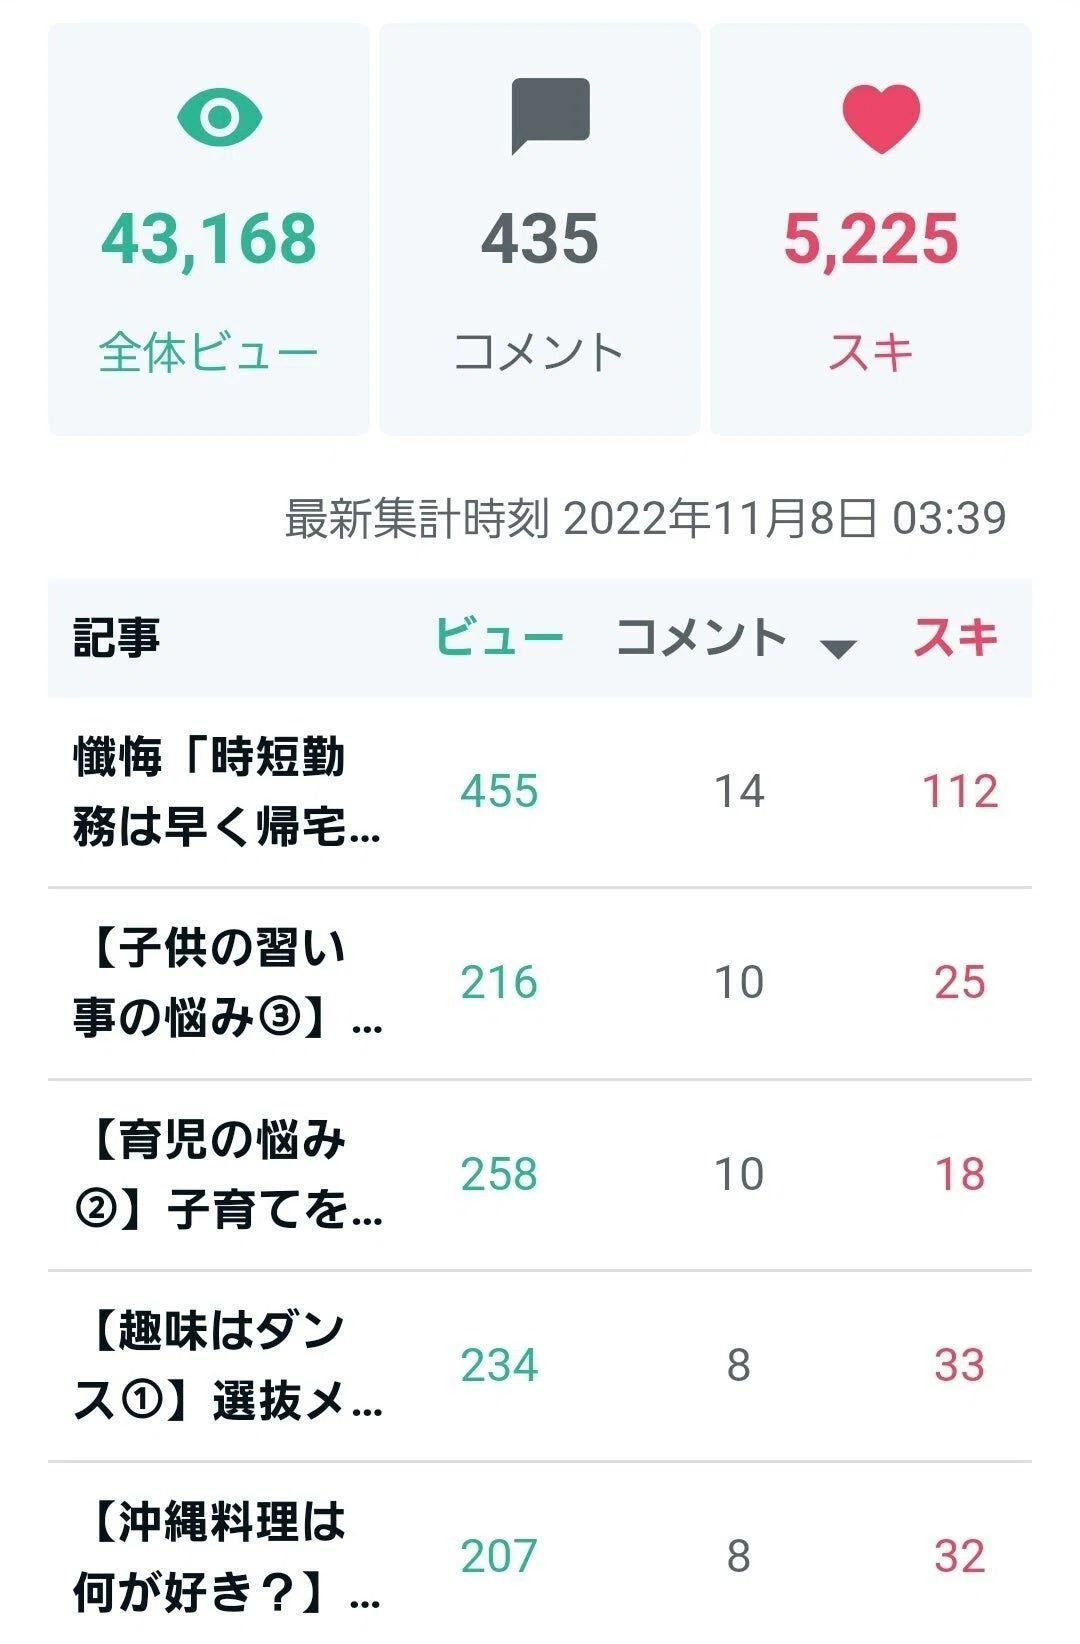Click the 455 view count of first article
The image size is (1080, 1644).
499,791
